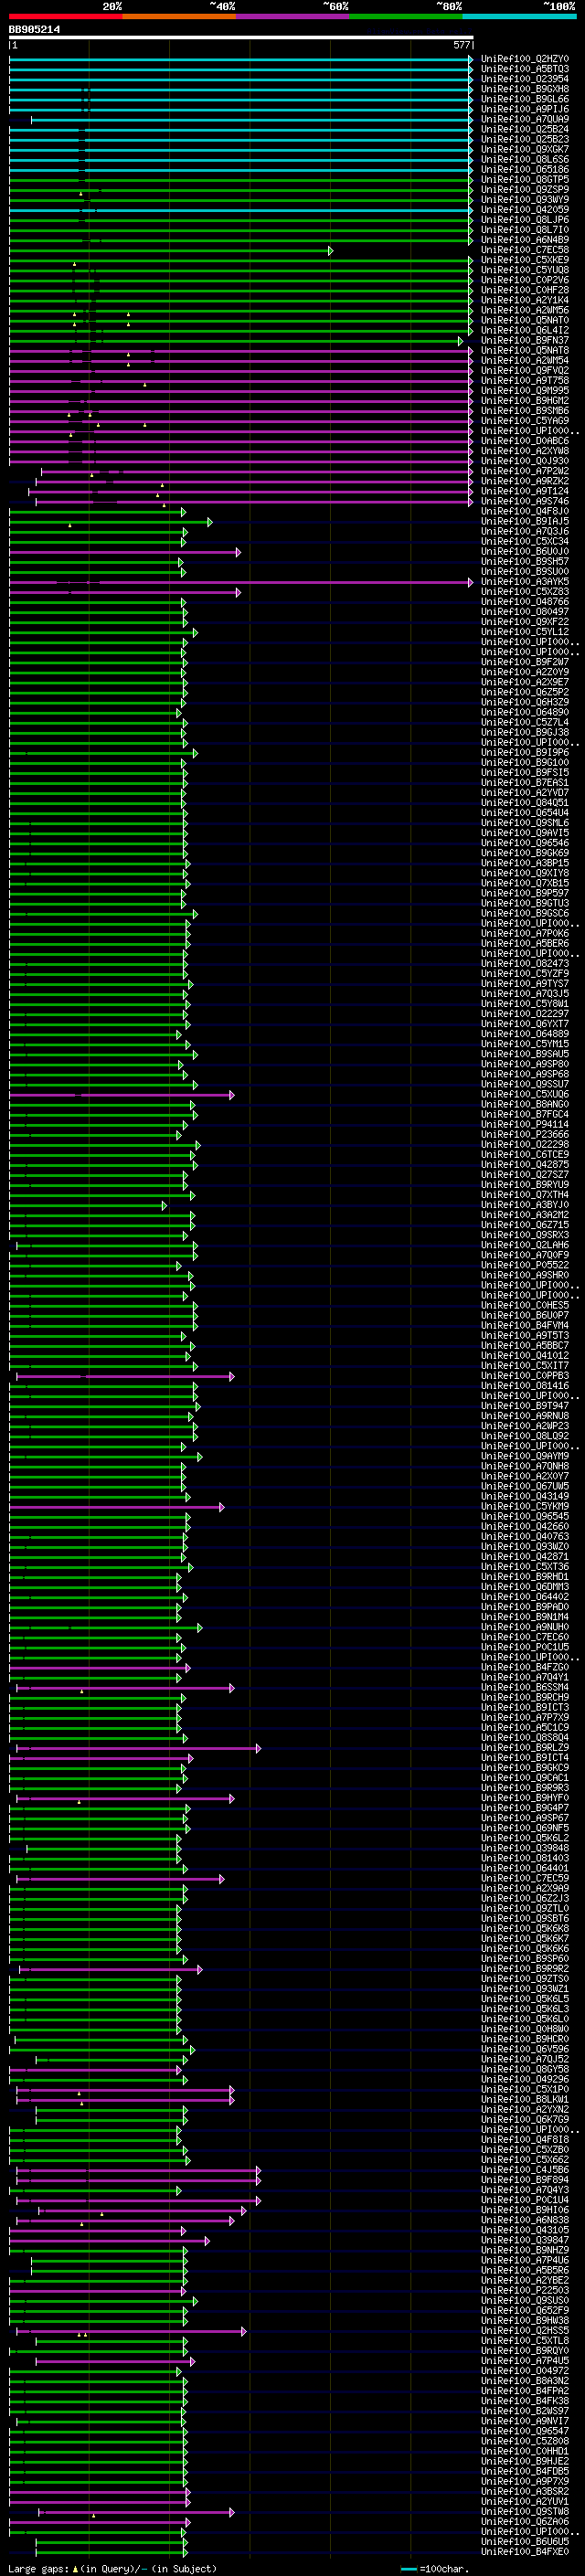Click the label UniRef100_C0HF28
This screenshot has width=585, height=2576.
click(x=525, y=290)
